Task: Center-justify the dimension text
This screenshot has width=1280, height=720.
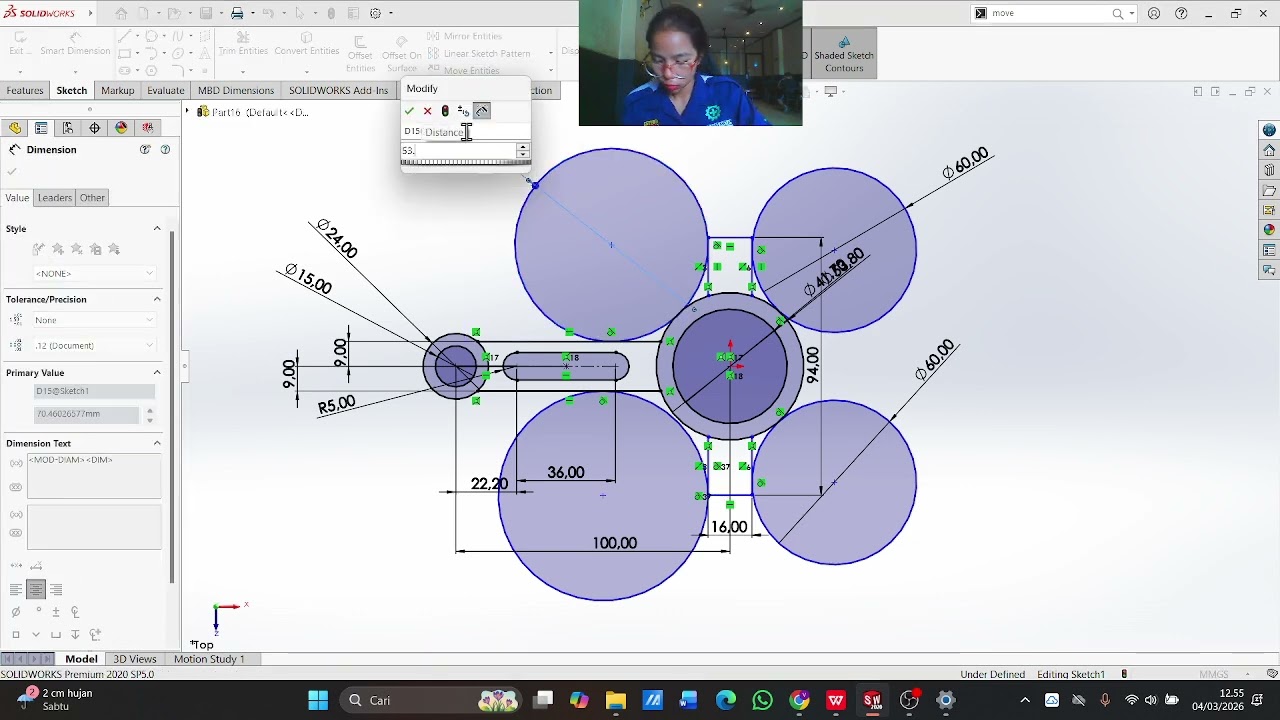Action: pyautogui.click(x=36, y=590)
